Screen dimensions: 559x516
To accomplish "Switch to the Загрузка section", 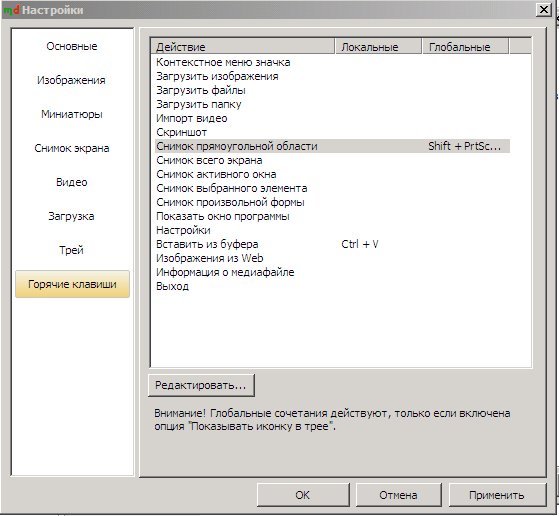I will point(72,216).
